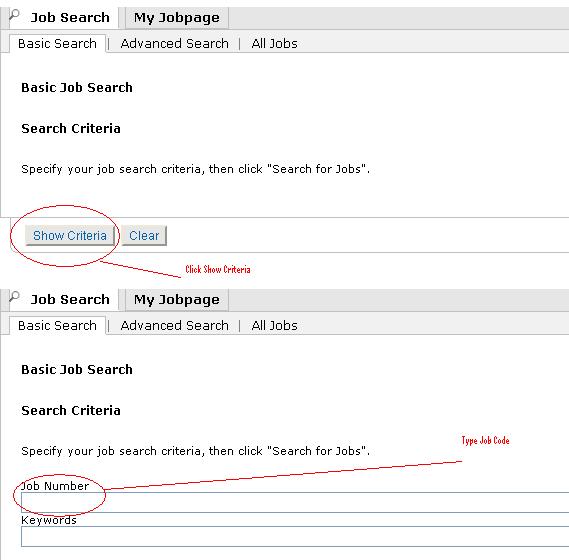Viewport: 569px width, 560px height.
Task: Select Basic Search in the lower panel
Action: (x=57, y=326)
